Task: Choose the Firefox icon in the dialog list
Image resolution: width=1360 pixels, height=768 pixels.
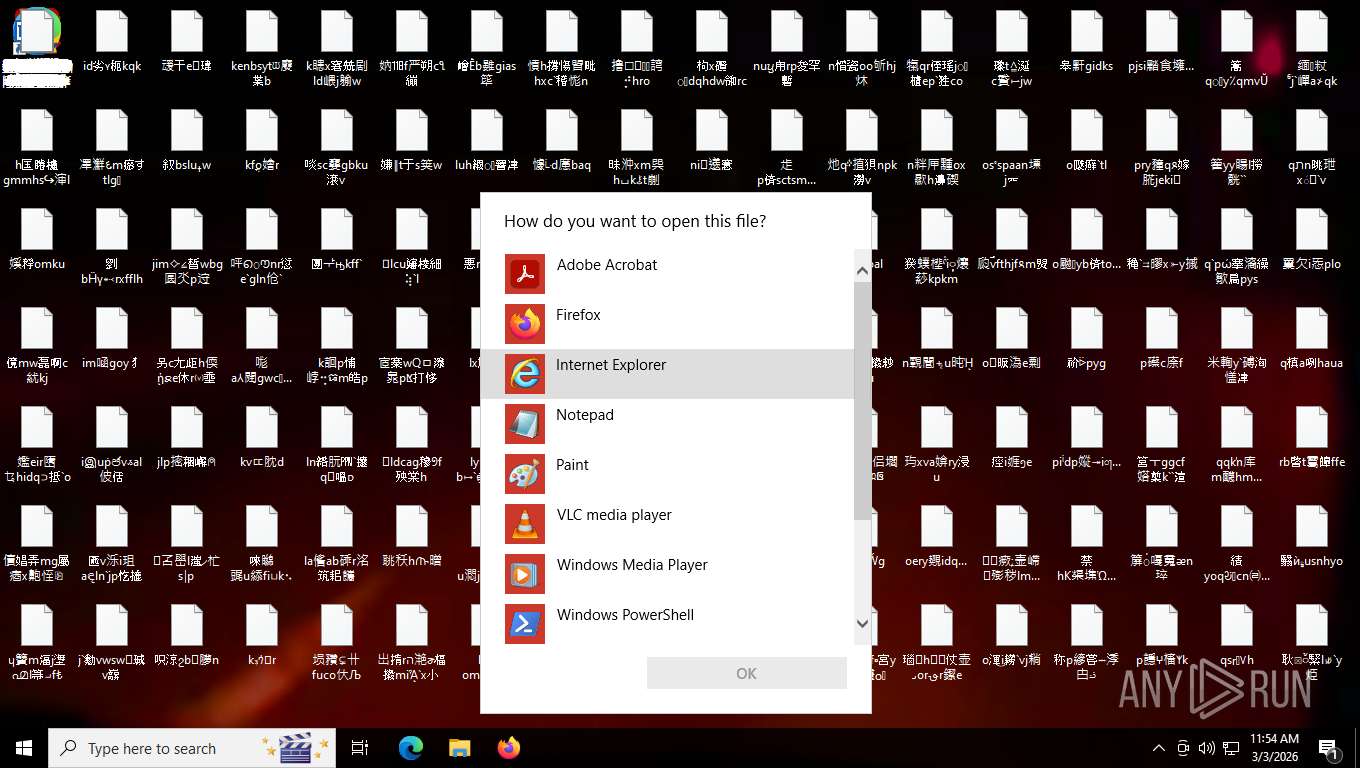Action: pyautogui.click(x=525, y=324)
